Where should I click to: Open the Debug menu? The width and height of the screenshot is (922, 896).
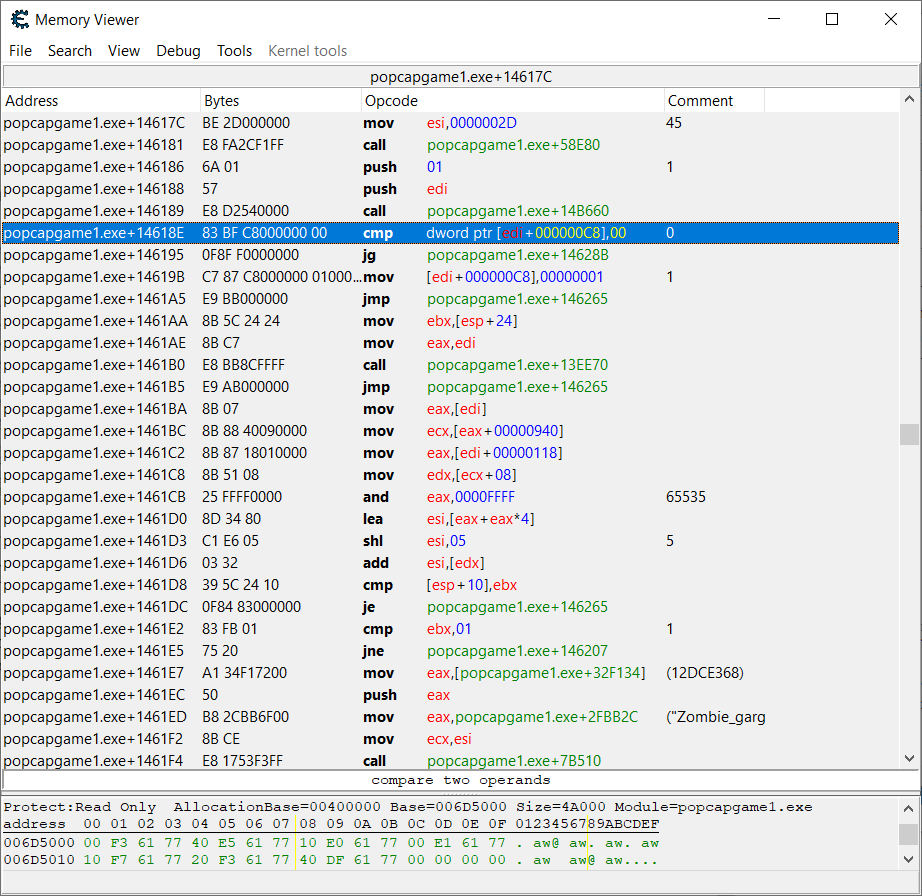point(178,51)
